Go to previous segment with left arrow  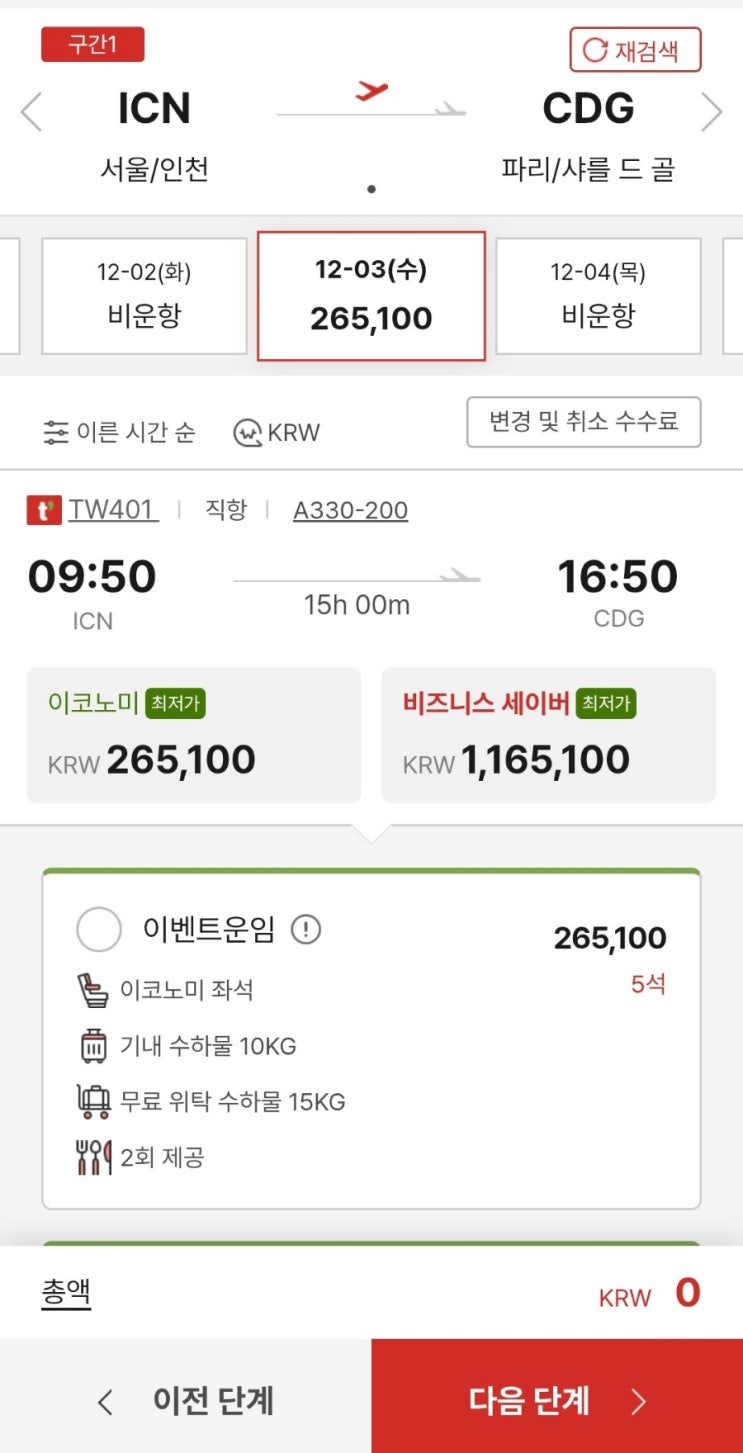tap(31, 111)
